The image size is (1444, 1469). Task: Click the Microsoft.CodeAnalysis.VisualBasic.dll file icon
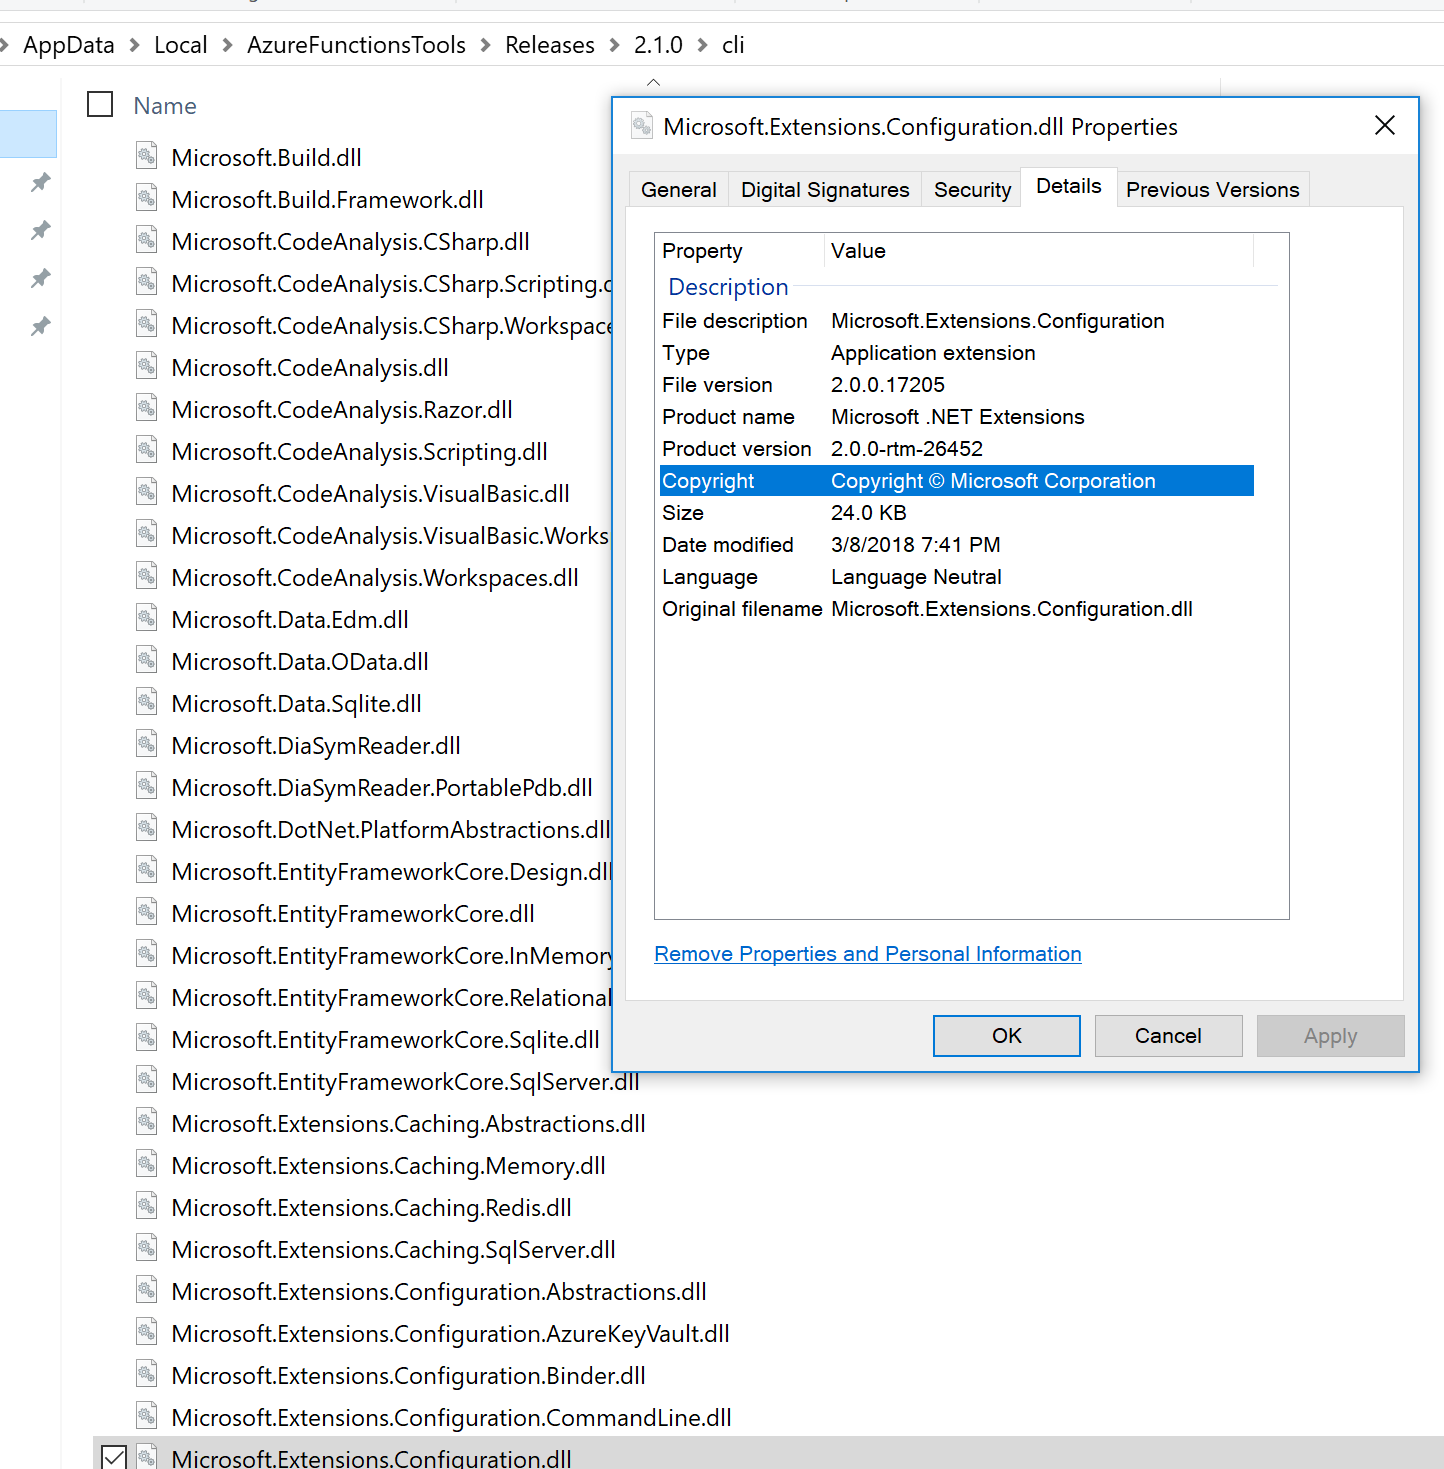tap(147, 492)
